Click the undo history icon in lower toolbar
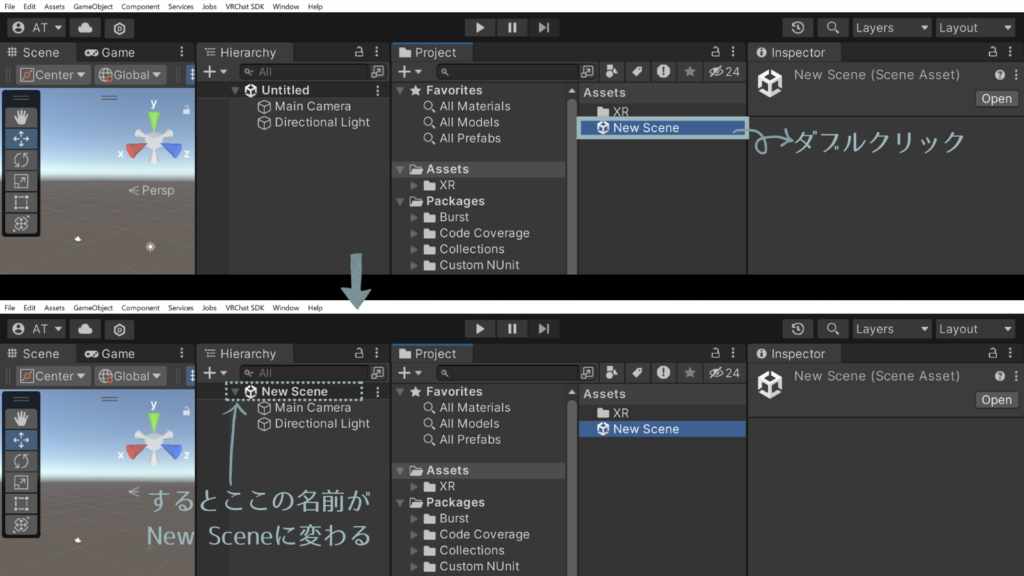Viewport: 1024px width, 576px height. 797,329
